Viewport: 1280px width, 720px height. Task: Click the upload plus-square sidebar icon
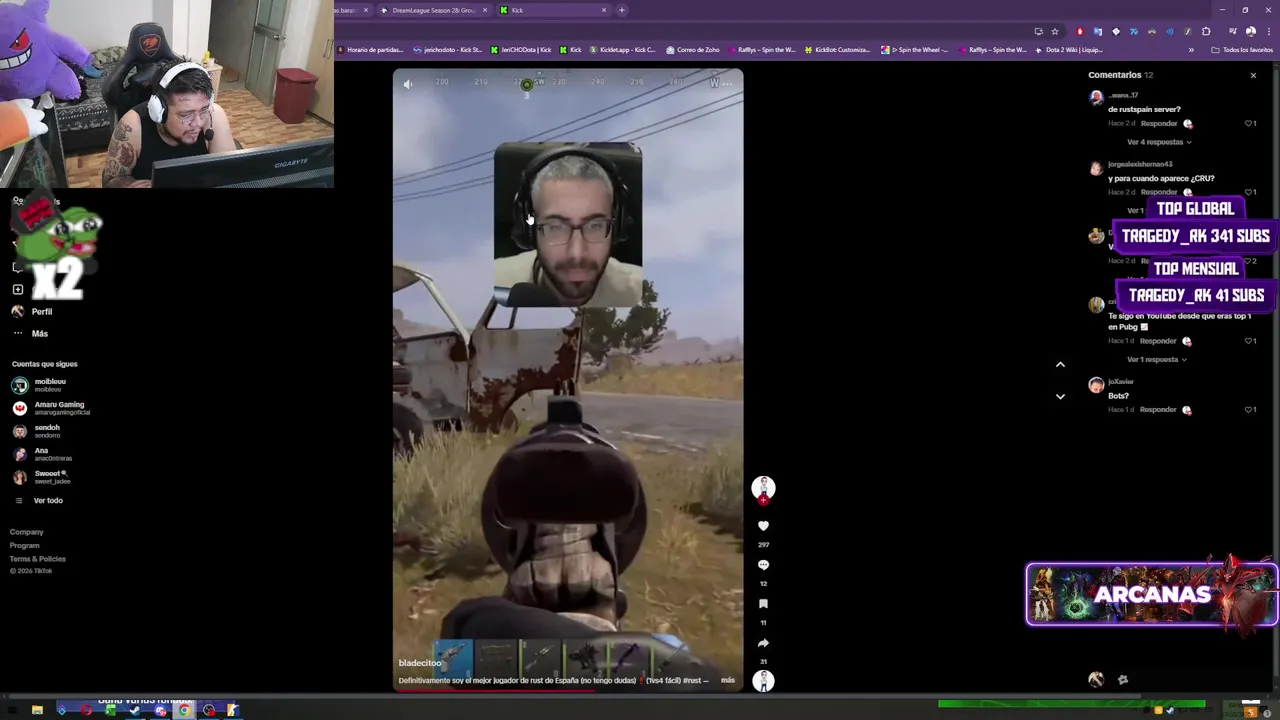pos(17,289)
